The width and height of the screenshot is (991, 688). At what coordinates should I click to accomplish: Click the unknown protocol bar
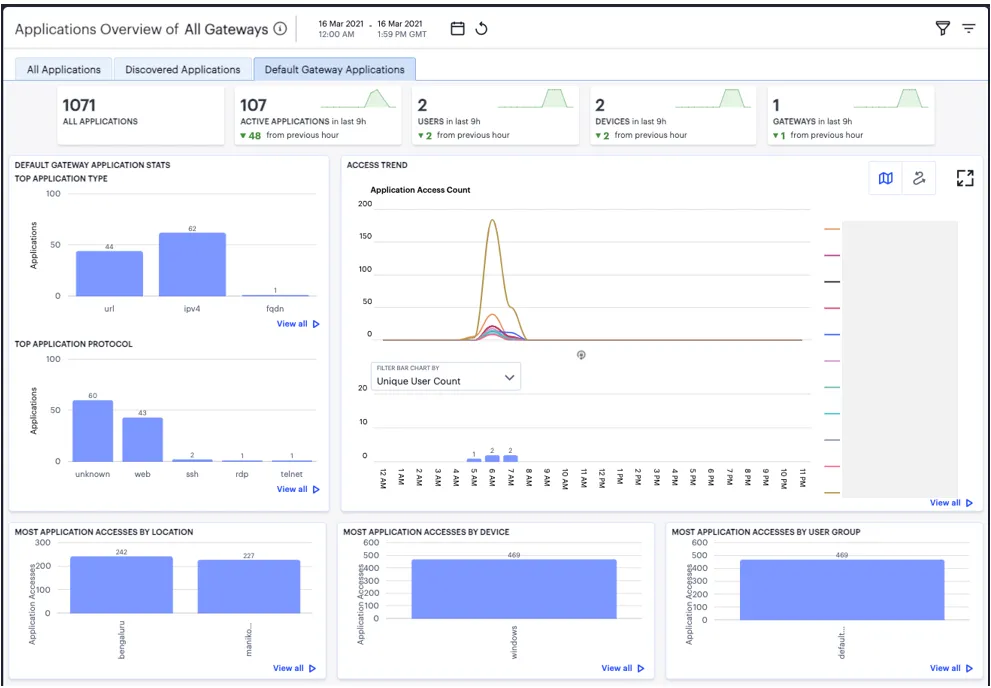93,431
